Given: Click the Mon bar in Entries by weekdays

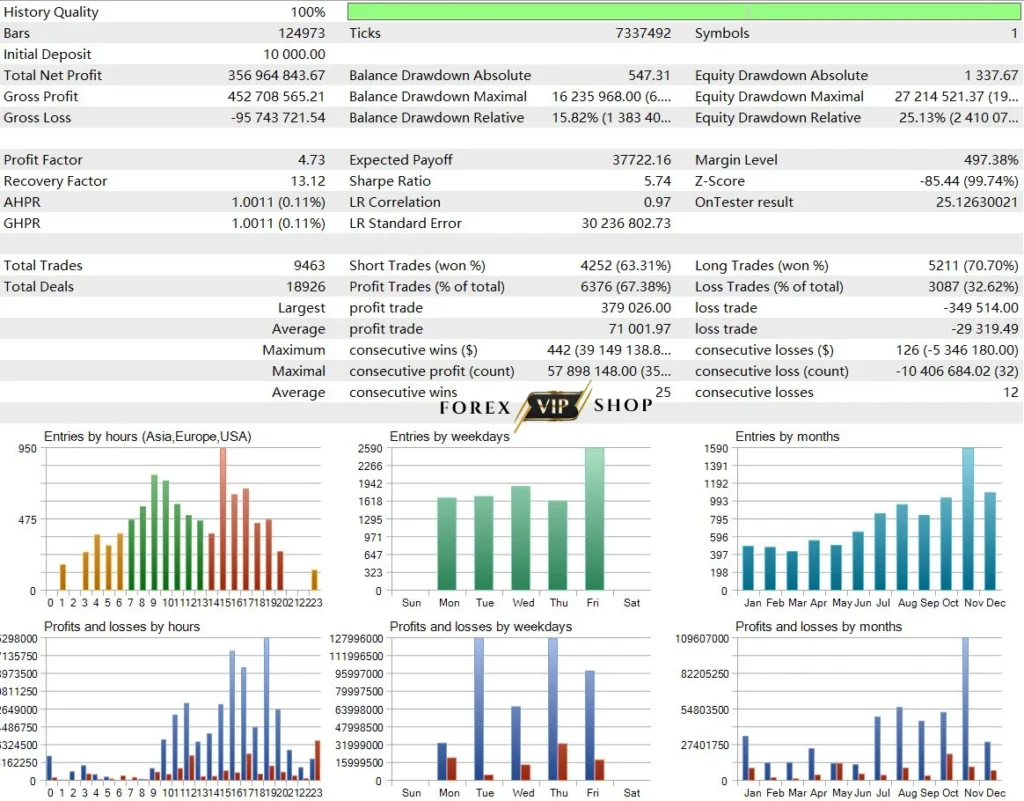Looking at the screenshot, I should [x=447, y=544].
